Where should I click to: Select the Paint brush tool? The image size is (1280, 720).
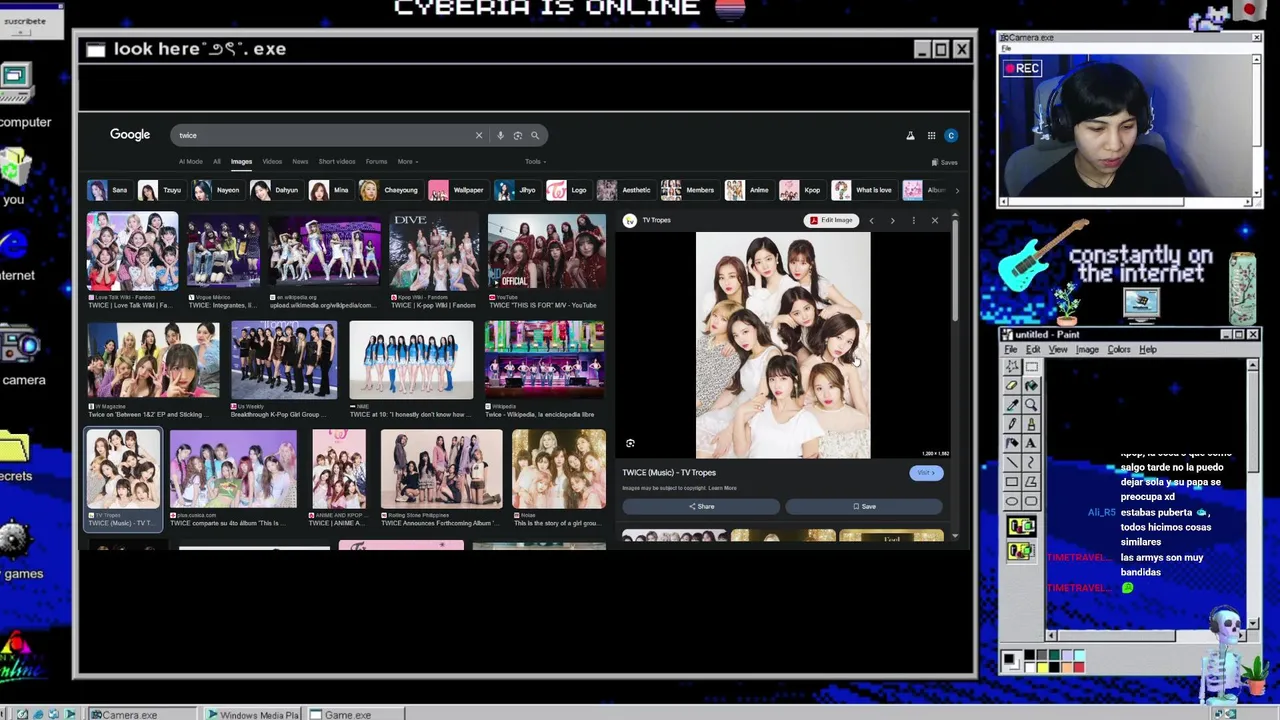tap(1031, 424)
